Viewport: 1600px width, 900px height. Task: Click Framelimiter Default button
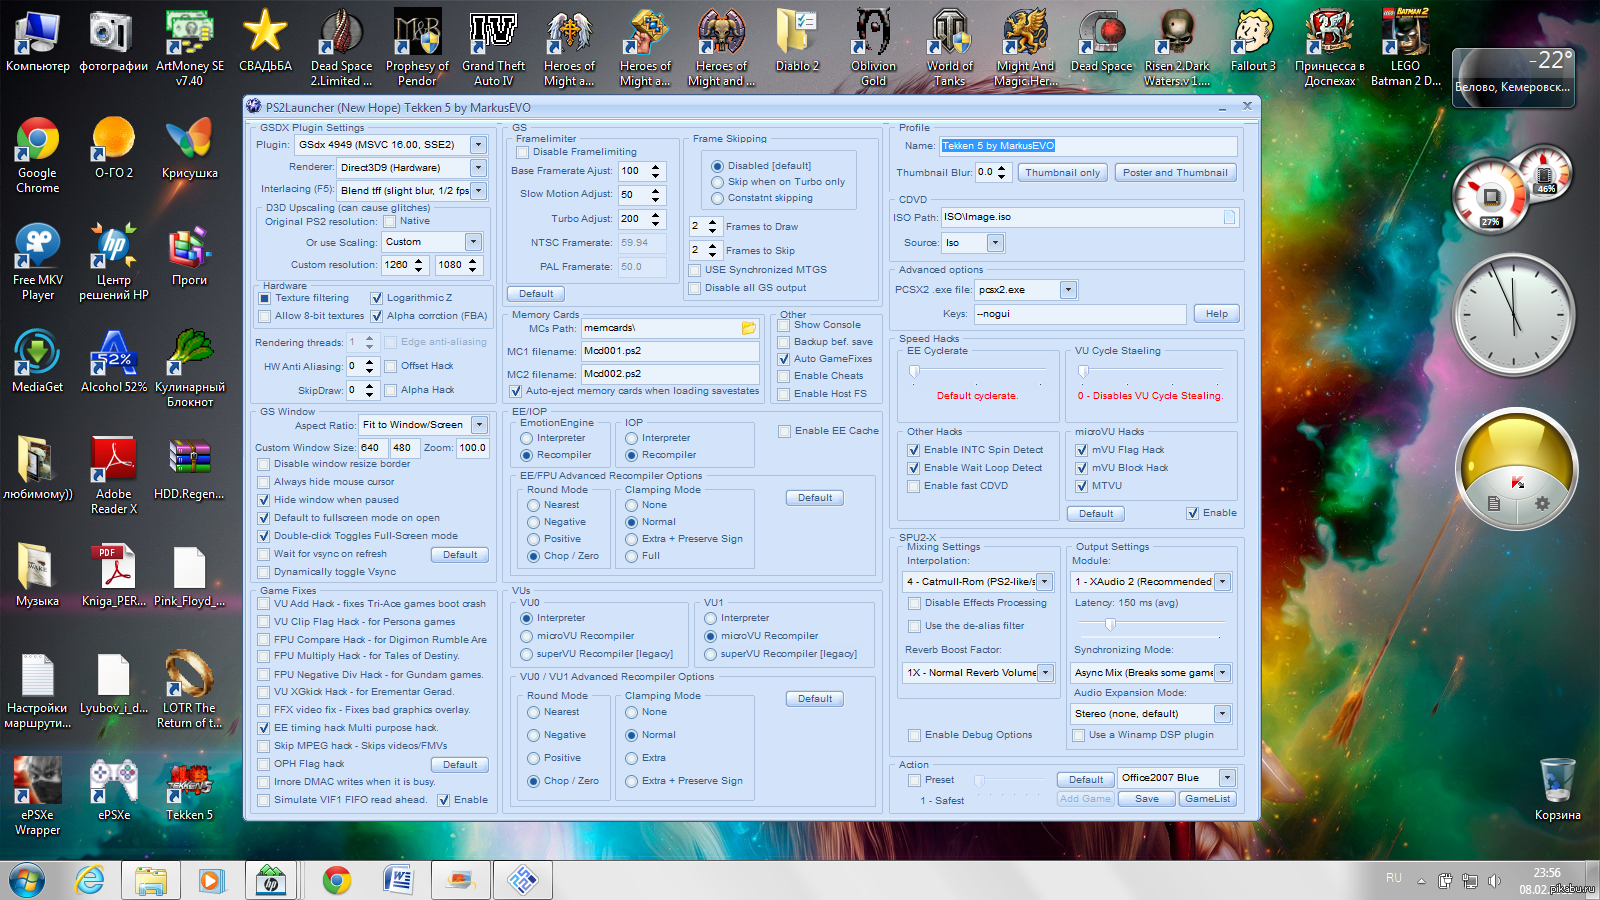point(536,294)
